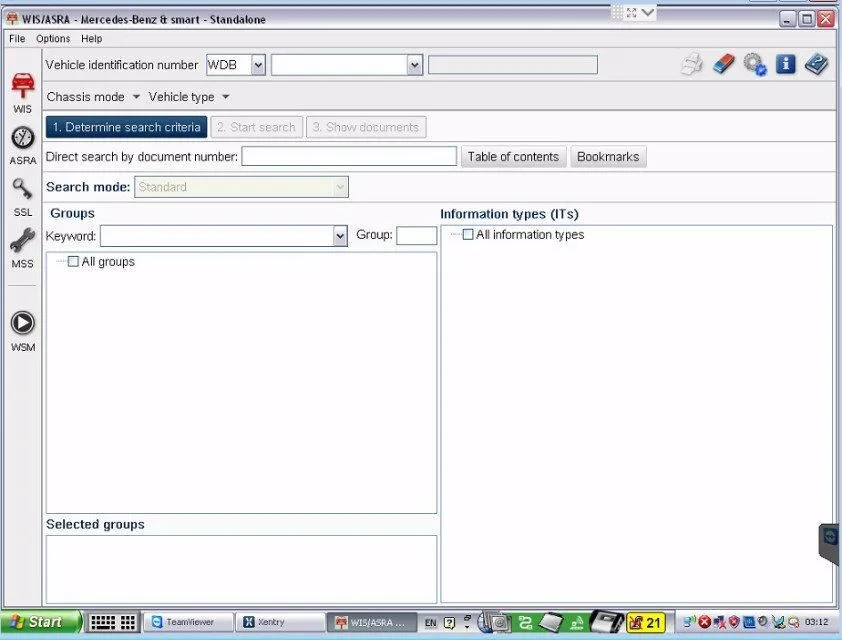
Task: Open the on-screen keyboard taskbar icon
Action: coord(113,622)
